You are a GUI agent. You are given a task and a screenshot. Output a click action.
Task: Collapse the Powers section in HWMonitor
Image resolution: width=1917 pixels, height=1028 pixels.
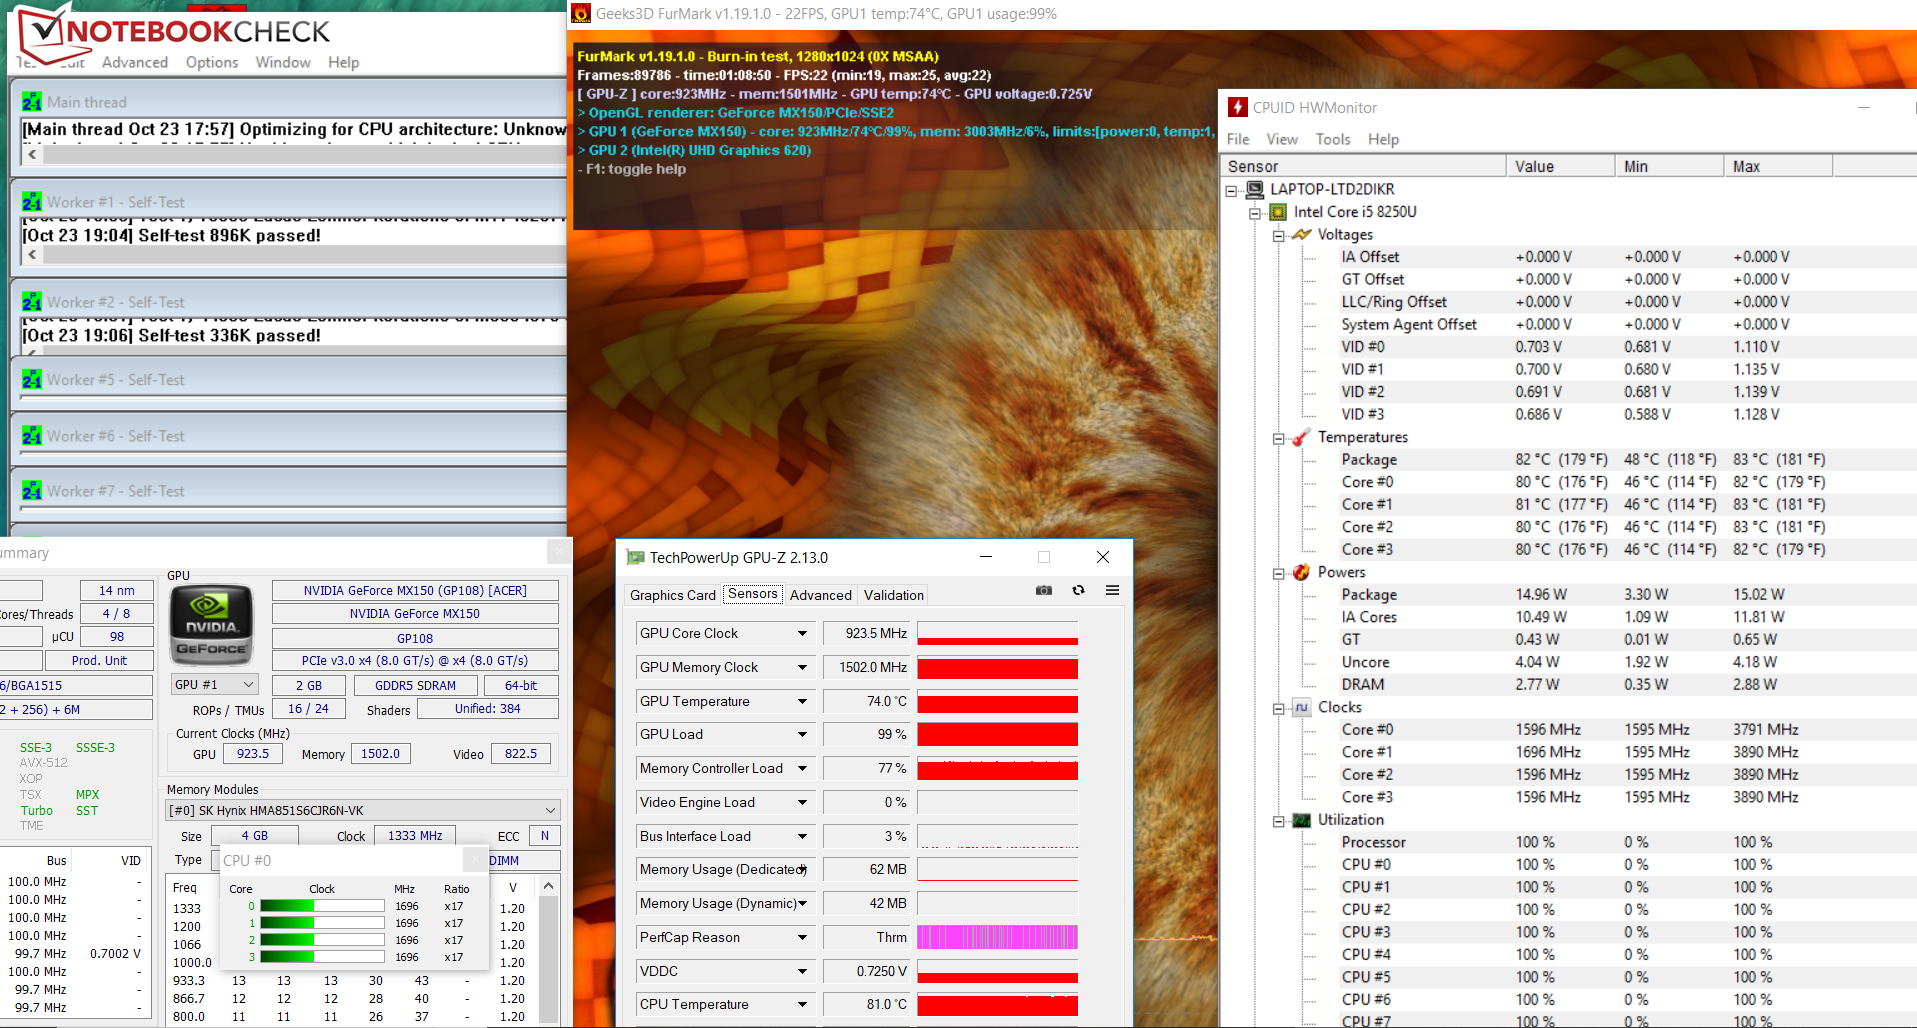pos(1278,573)
